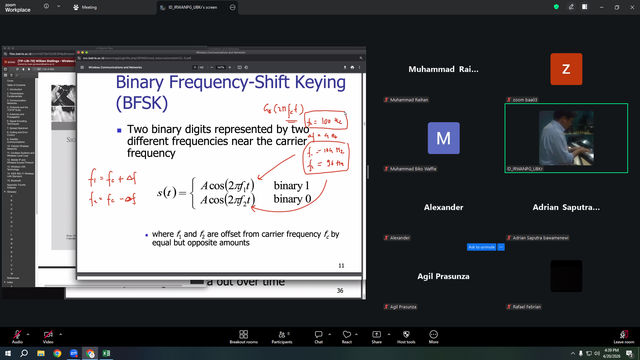Click the Muhammad Raihan name label
The width and height of the screenshot is (640, 360).
[406, 100]
